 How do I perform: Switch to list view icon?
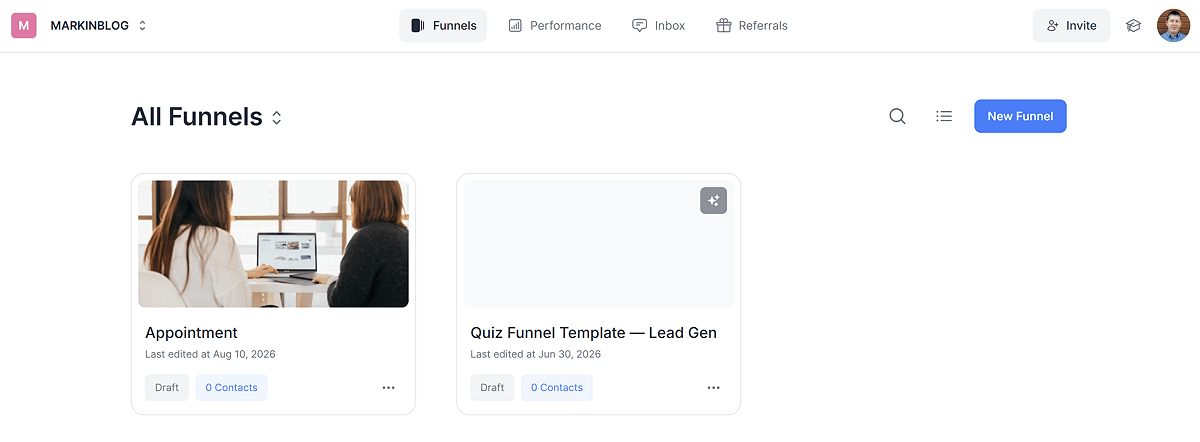(944, 116)
